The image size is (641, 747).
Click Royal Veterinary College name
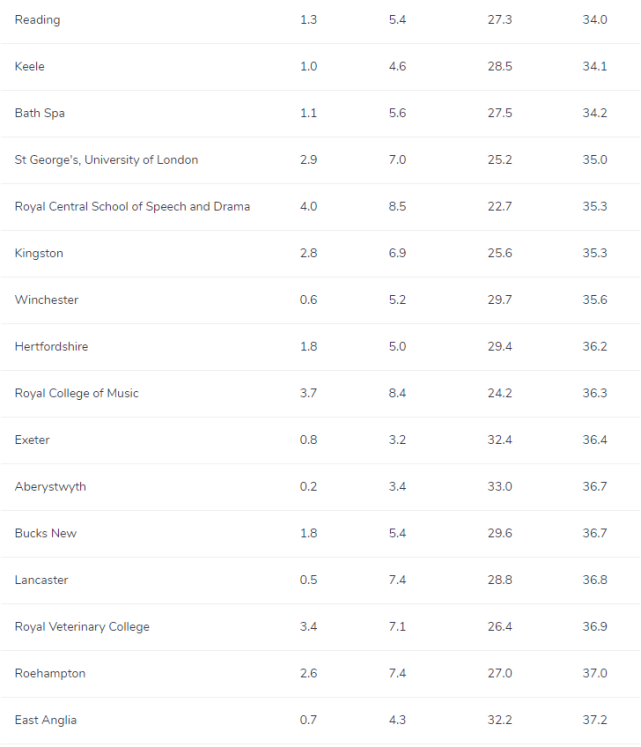(82, 627)
